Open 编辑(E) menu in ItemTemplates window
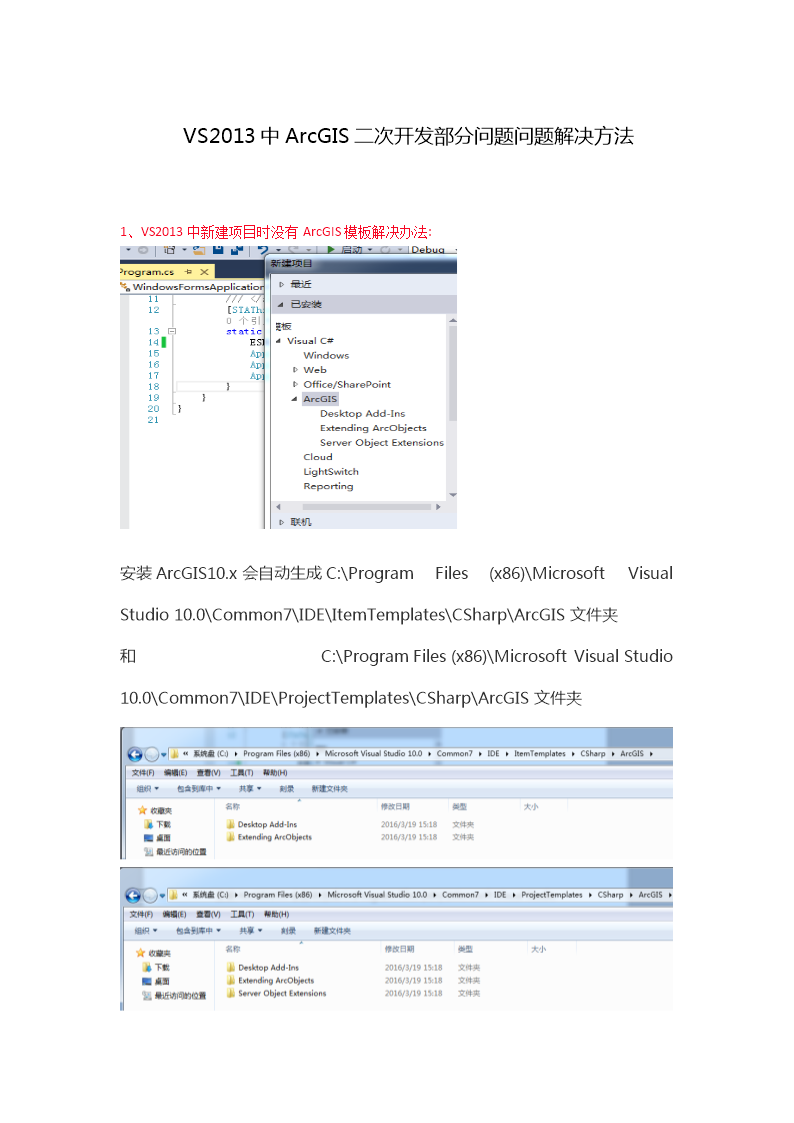 [x=175, y=773]
